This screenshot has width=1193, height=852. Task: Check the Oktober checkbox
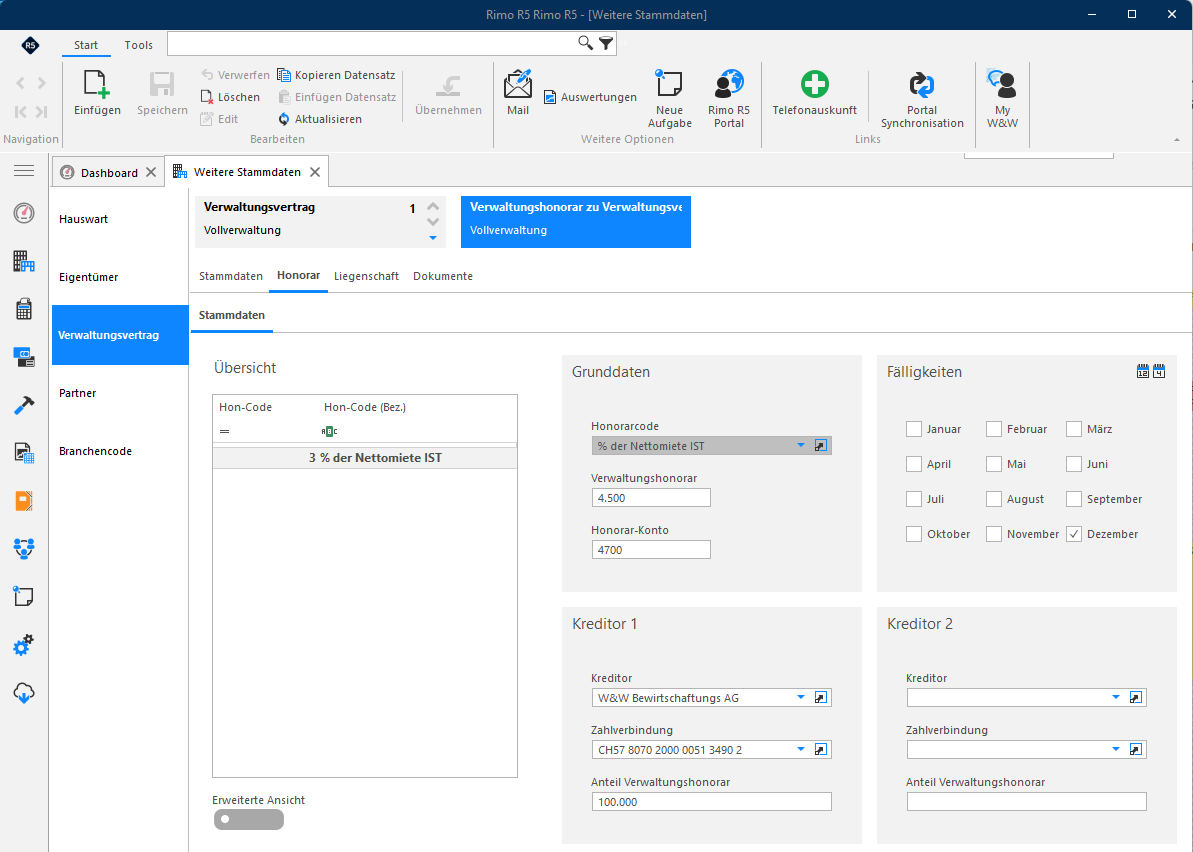coord(914,534)
